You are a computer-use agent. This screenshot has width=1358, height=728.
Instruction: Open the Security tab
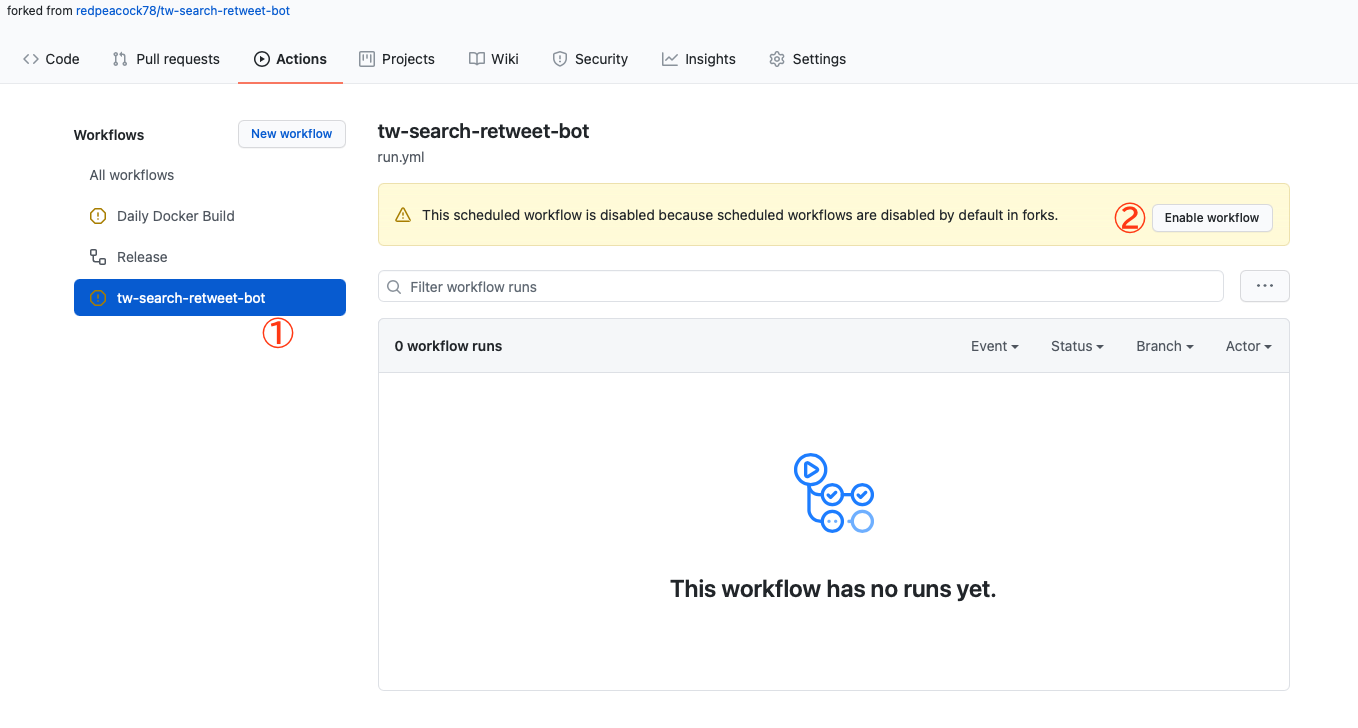click(x=590, y=59)
